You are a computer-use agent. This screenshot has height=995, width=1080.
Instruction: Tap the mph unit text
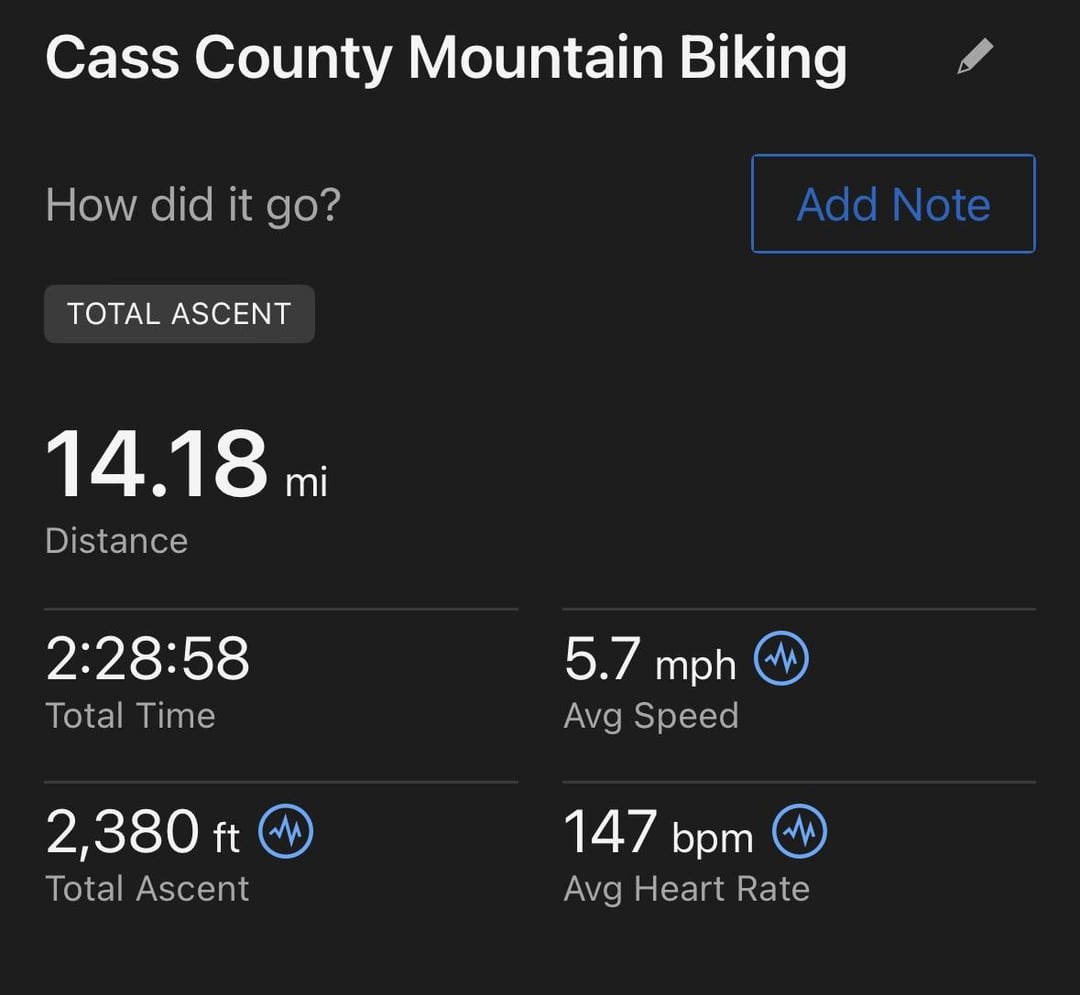pos(696,666)
